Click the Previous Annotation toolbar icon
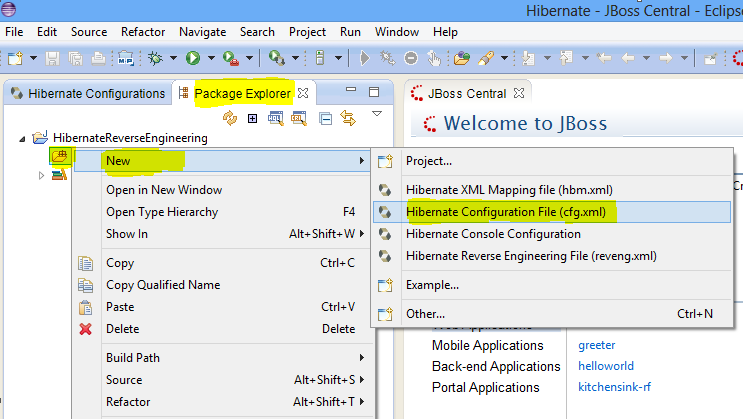743x419 pixels. click(566, 58)
